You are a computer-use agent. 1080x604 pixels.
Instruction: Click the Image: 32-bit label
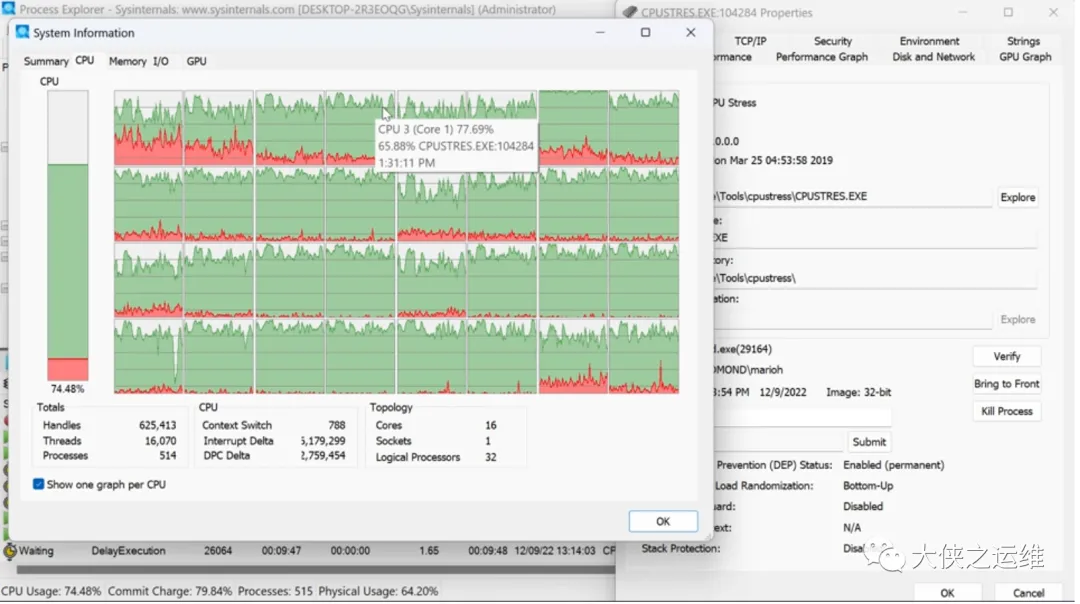861,394
